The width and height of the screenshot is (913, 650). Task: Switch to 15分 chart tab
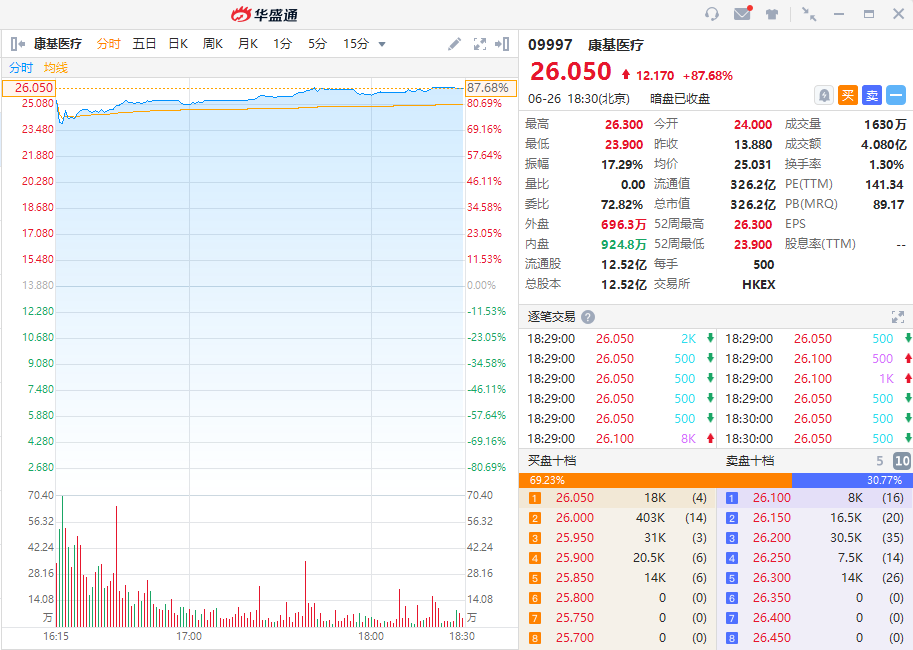(x=356, y=44)
